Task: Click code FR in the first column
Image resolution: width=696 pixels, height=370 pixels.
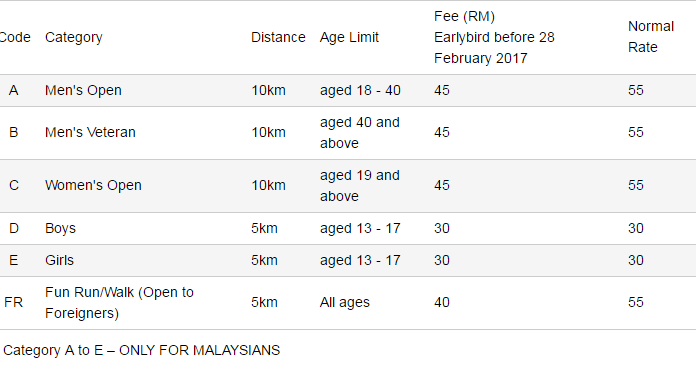Action: [13, 303]
